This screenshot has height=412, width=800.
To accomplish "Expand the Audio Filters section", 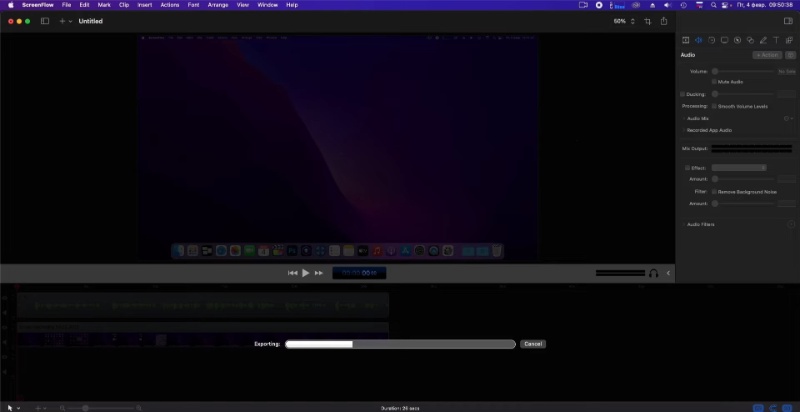I will [684, 224].
